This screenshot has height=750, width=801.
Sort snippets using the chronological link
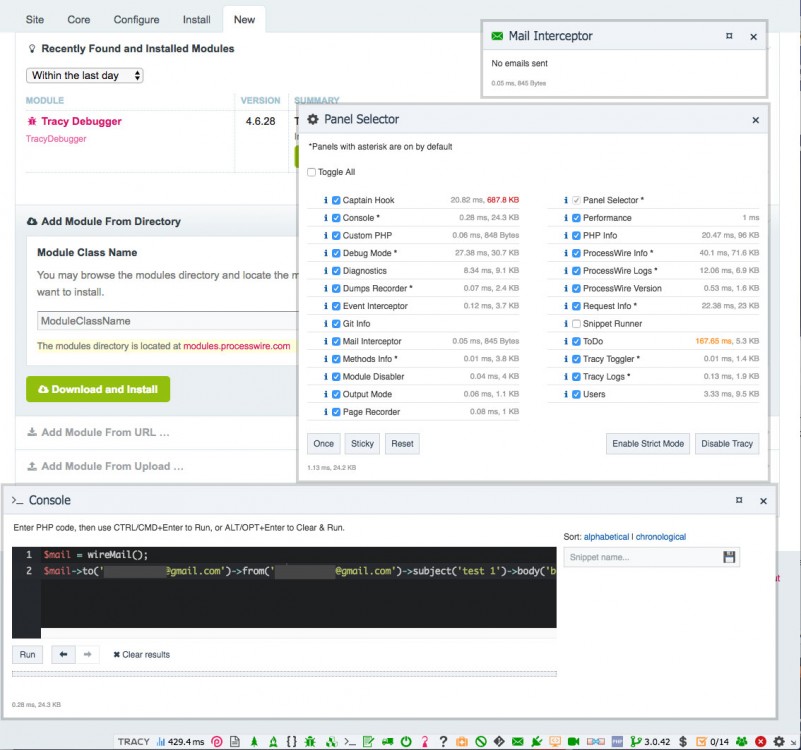(x=661, y=537)
